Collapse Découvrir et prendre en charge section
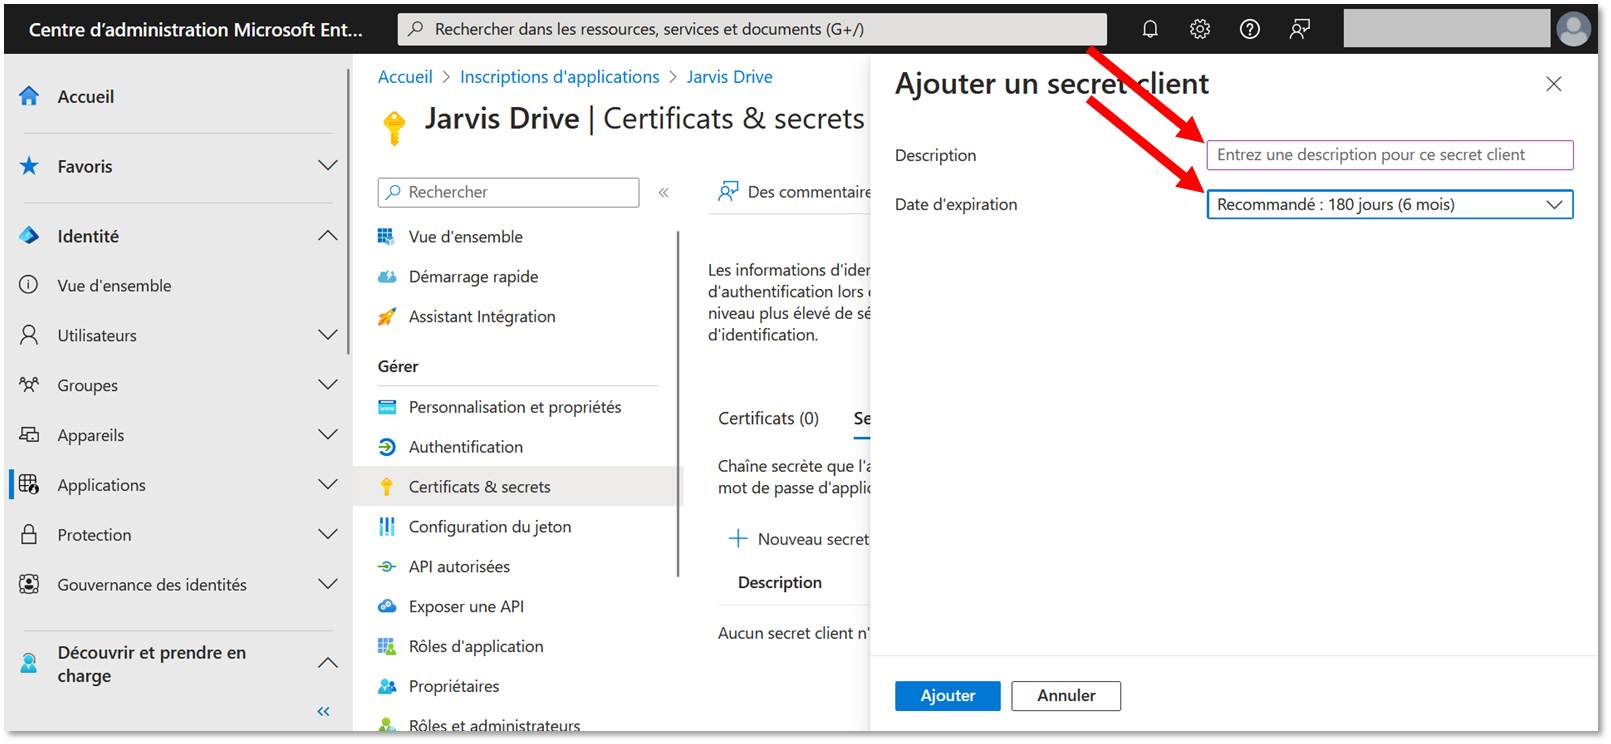 327,663
